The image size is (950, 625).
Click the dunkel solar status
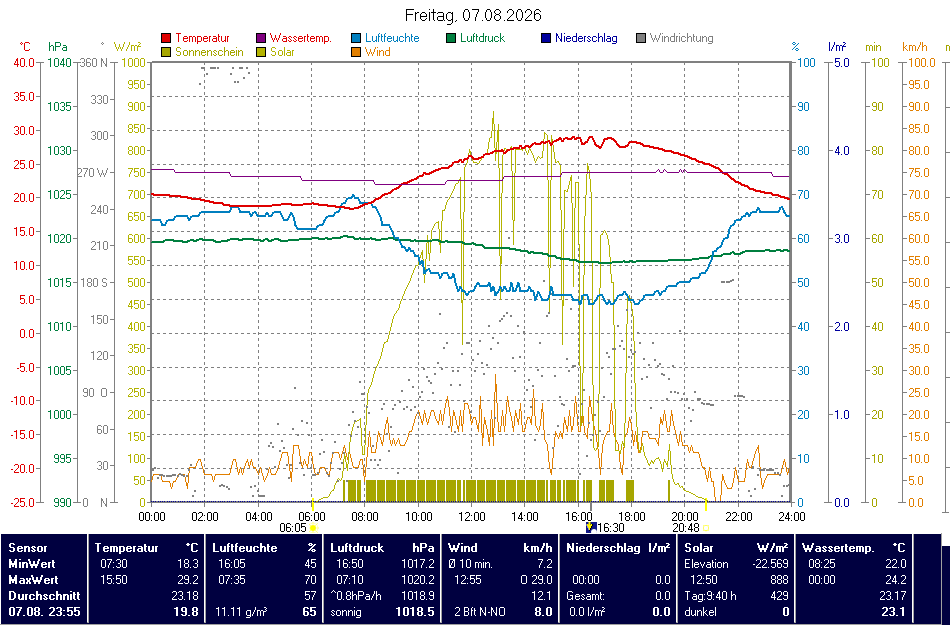coord(700,612)
